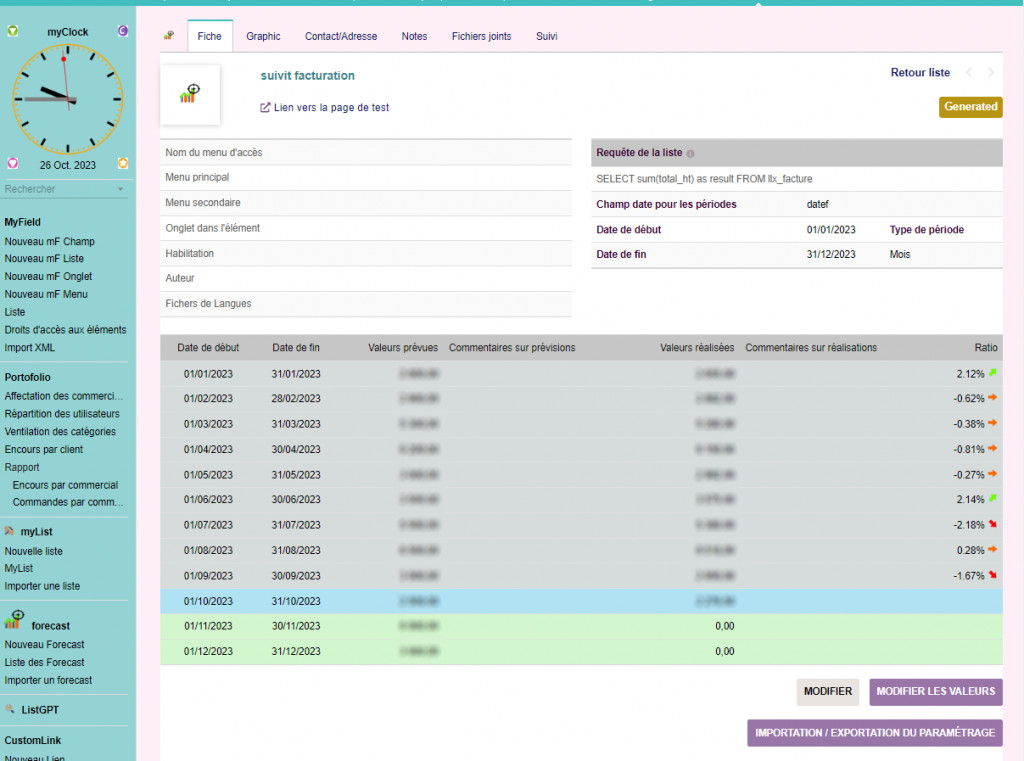Viewport: 1024px width, 761px height.
Task: Open the Rechercher dropdown
Action: pos(120,189)
